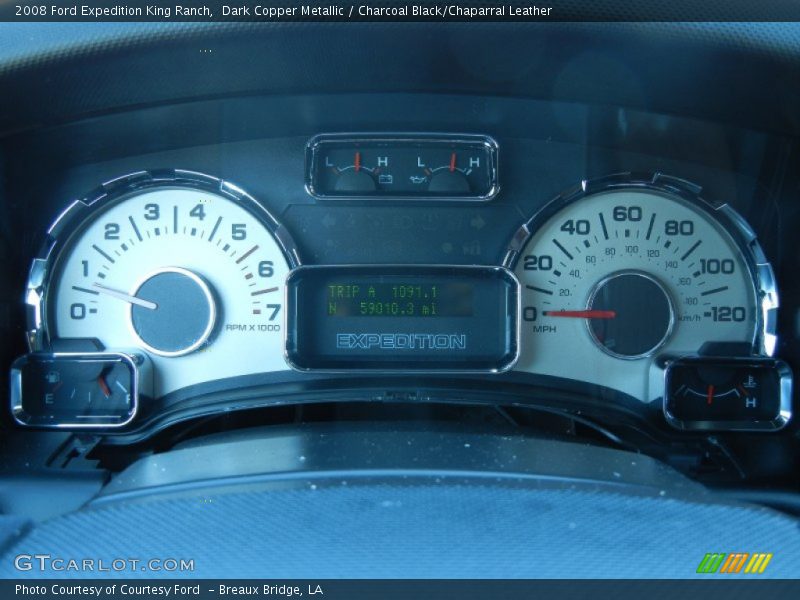The height and width of the screenshot is (600, 800).
Task: Click the large 80 on the speedometer
Action: tap(679, 228)
